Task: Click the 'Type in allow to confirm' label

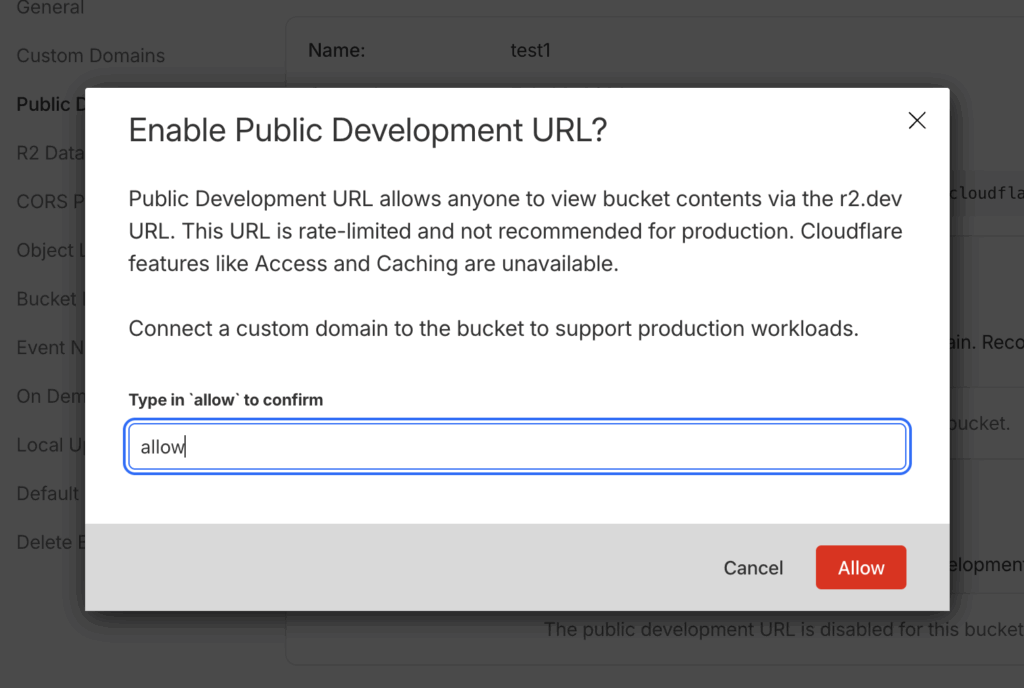Action: [x=226, y=400]
